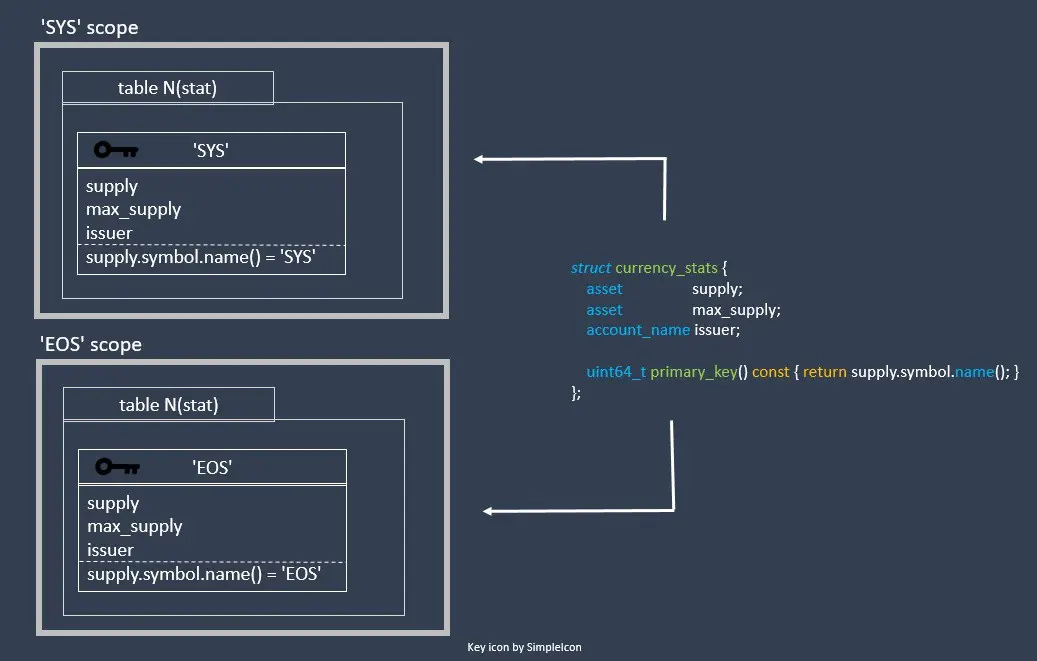The height and width of the screenshot is (661, 1037).
Task: Click 'asset supply;' code line
Action: click(x=664, y=289)
